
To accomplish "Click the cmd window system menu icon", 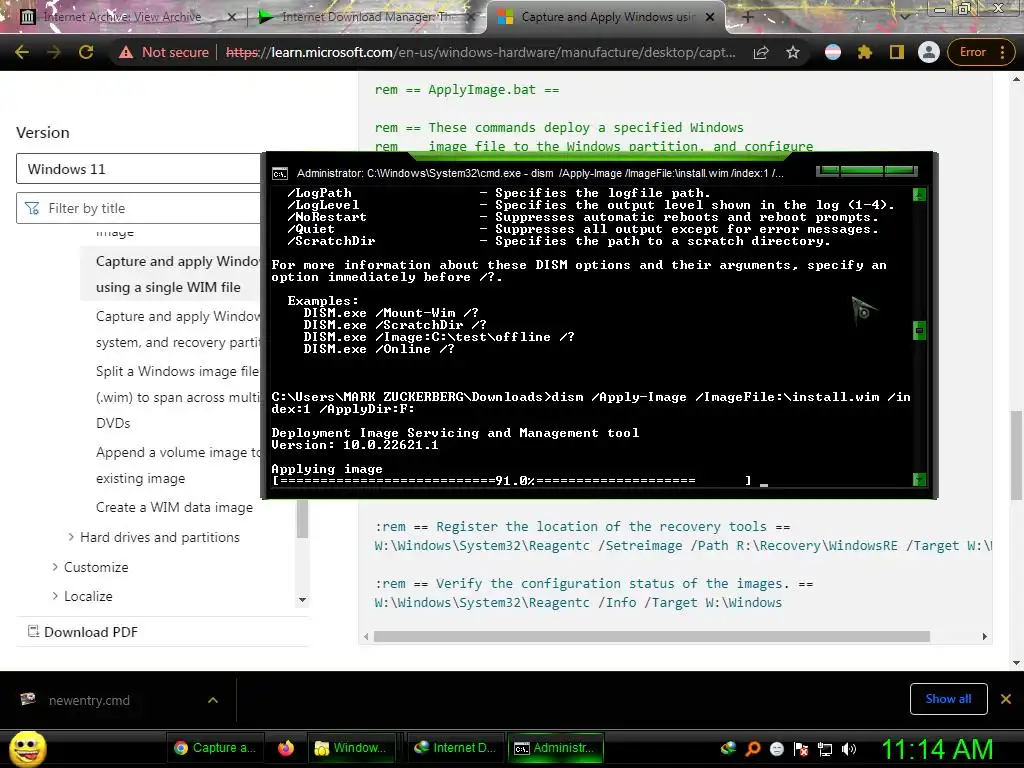I will (x=280, y=173).
